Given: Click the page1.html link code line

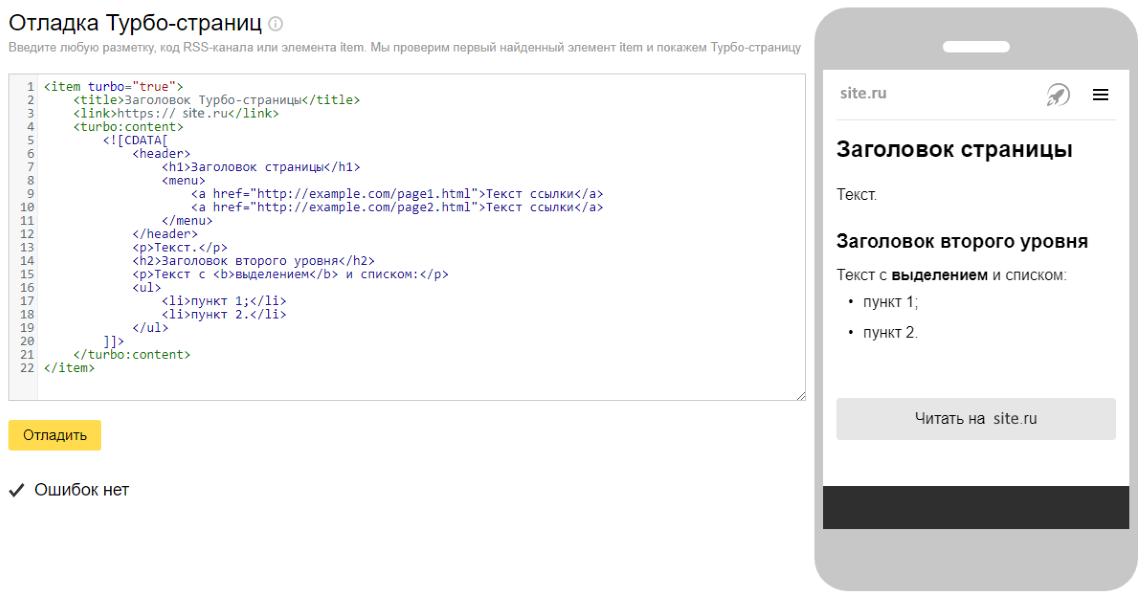Looking at the screenshot, I should point(397,194).
